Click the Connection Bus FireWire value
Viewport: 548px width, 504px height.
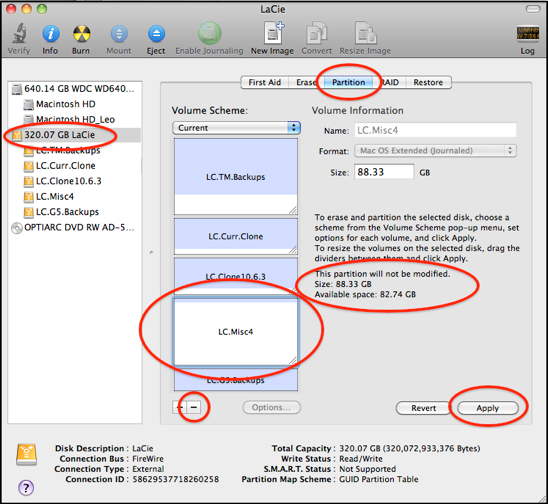148,459
